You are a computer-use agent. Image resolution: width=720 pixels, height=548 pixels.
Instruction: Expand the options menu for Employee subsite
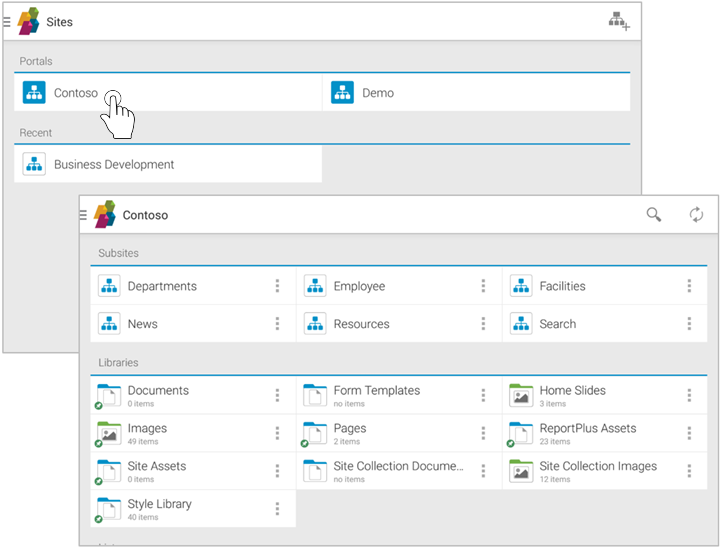coord(483,286)
